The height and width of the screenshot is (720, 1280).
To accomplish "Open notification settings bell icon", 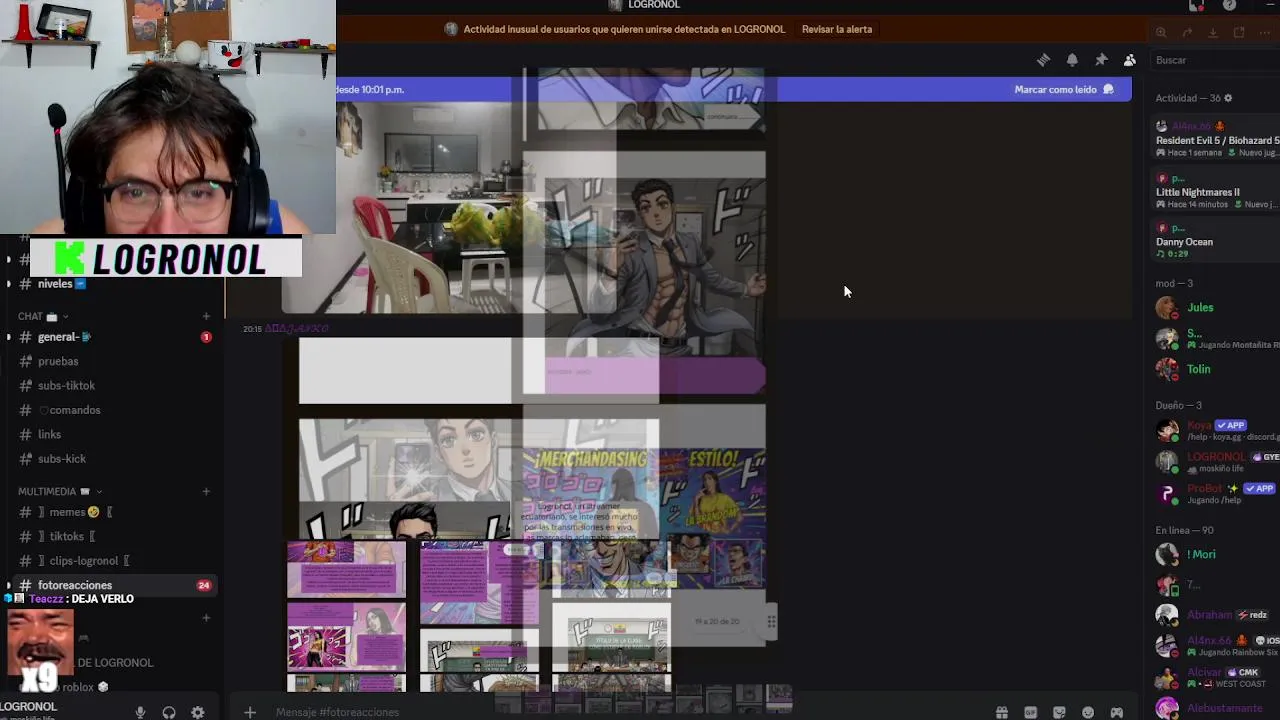I will 1072,60.
